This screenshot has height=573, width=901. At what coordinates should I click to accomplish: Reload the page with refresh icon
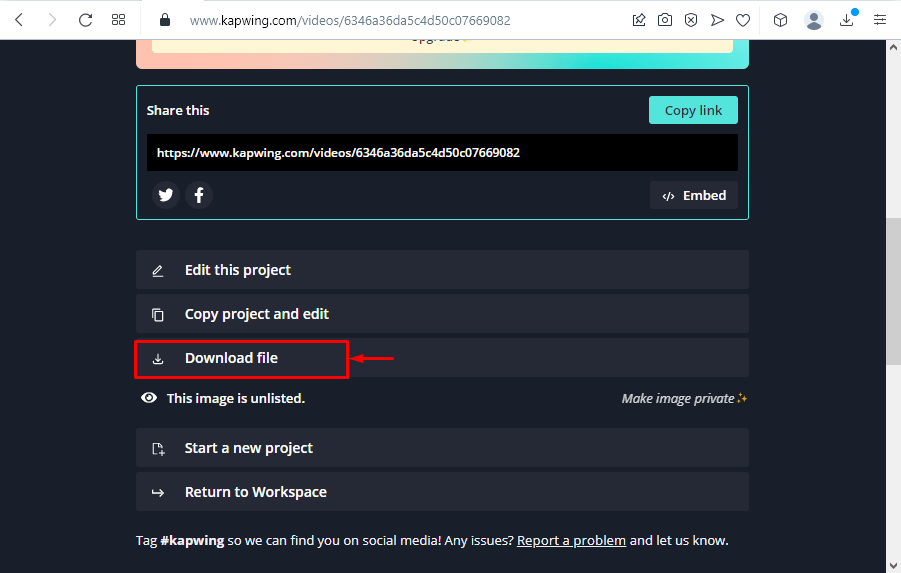coord(86,20)
